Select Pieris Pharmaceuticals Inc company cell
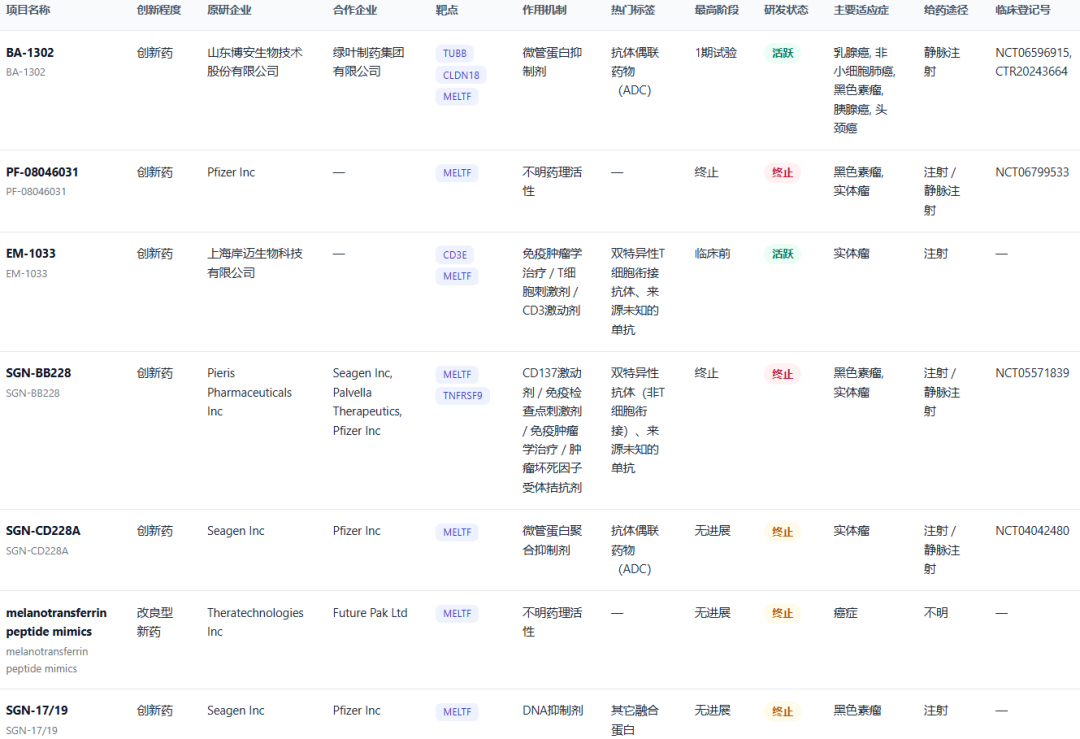The width and height of the screenshot is (1080, 739). pos(249,392)
